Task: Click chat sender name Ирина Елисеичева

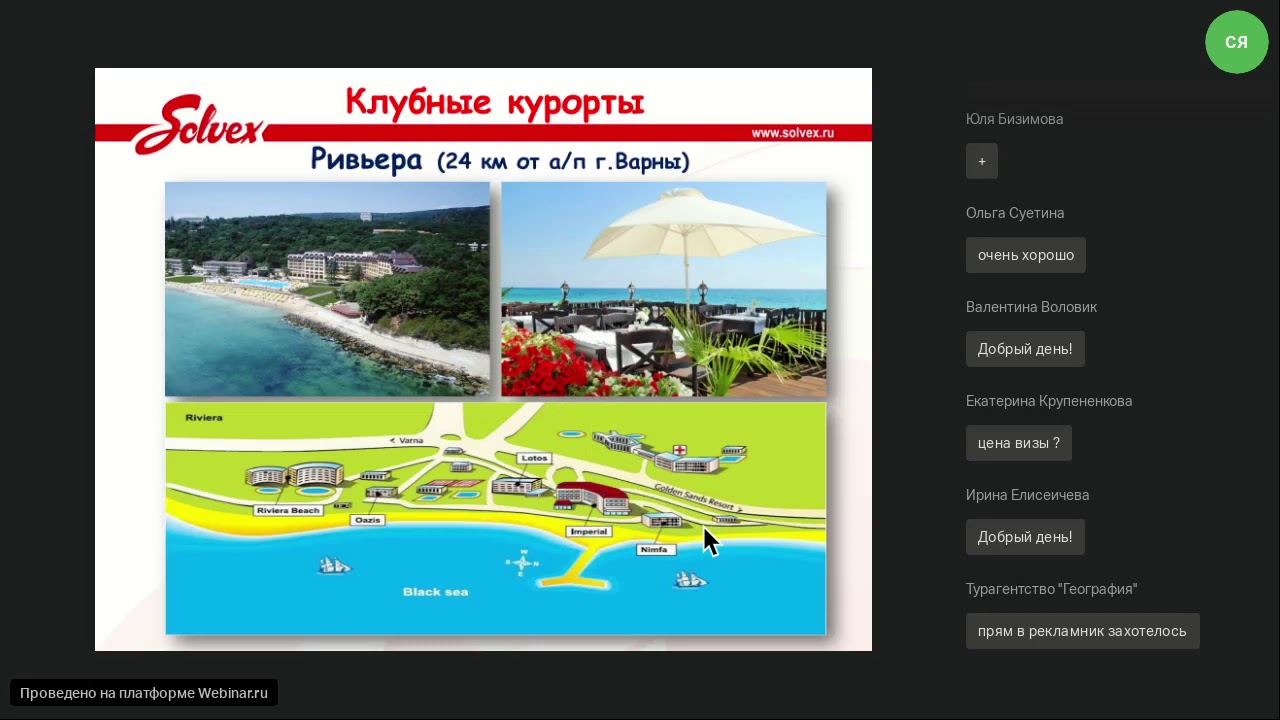Action: point(1027,495)
